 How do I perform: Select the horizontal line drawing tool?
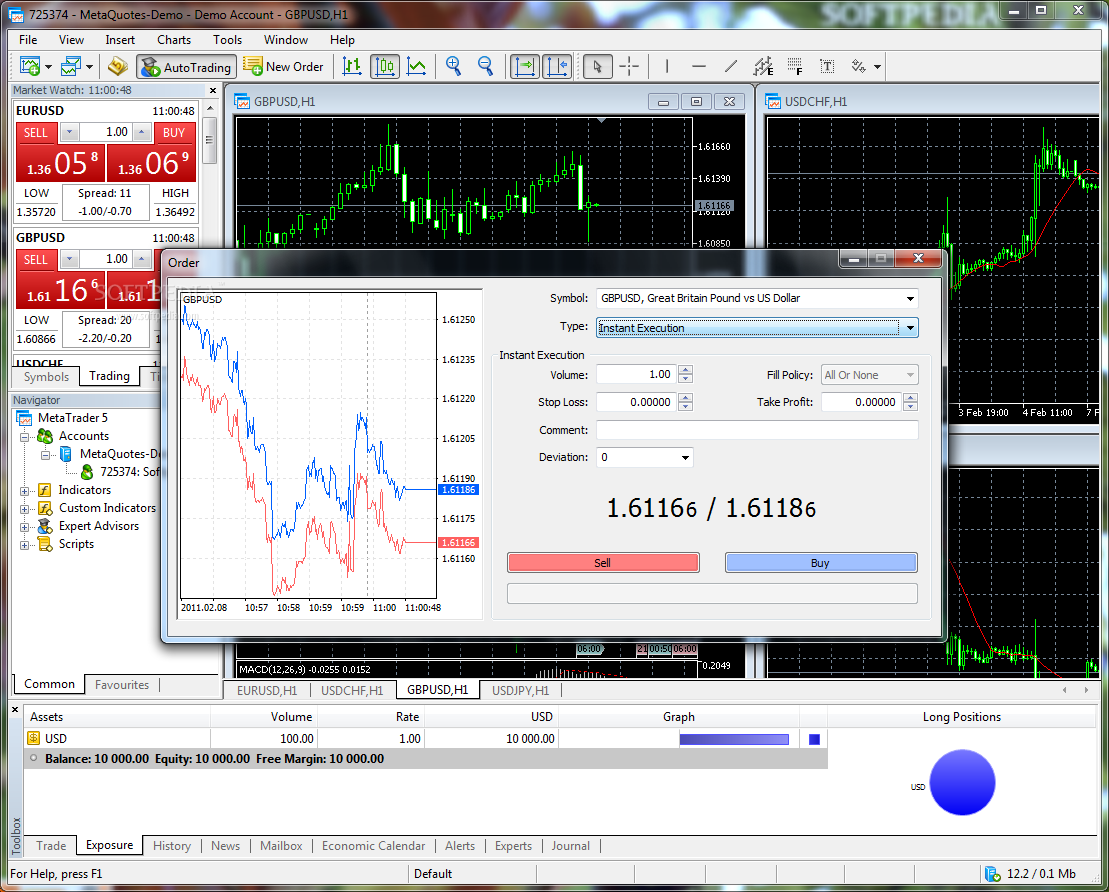click(699, 66)
